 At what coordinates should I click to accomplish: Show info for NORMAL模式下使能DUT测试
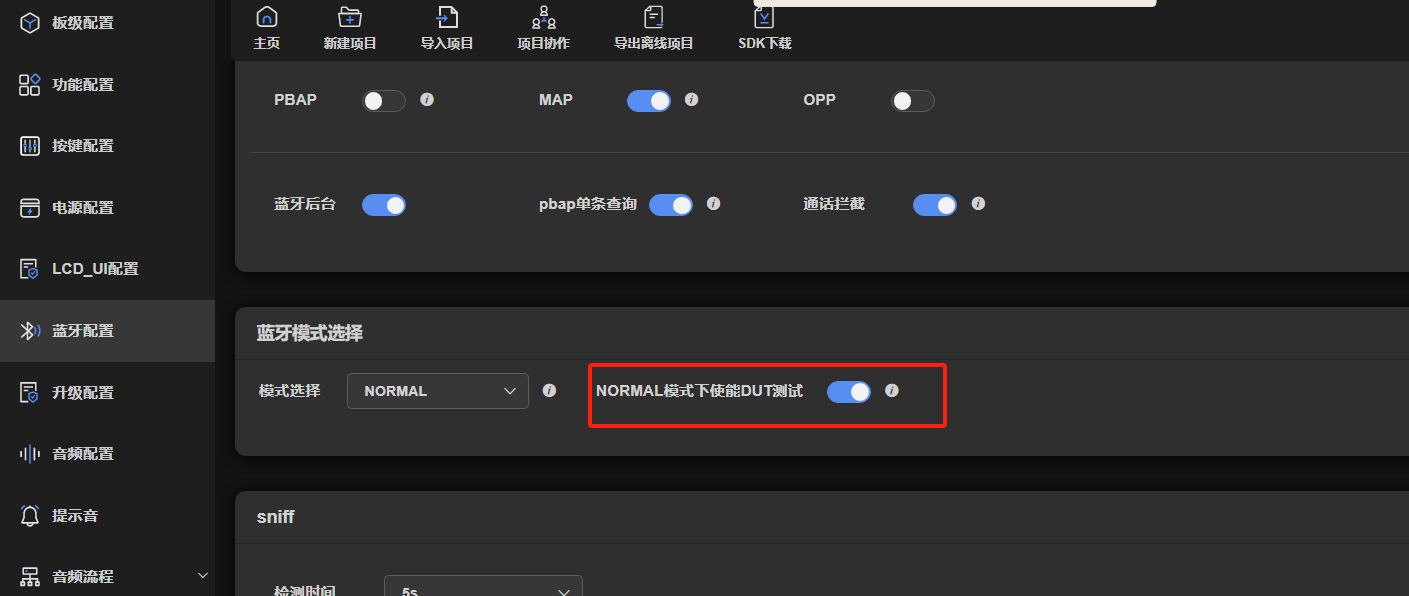tap(892, 390)
